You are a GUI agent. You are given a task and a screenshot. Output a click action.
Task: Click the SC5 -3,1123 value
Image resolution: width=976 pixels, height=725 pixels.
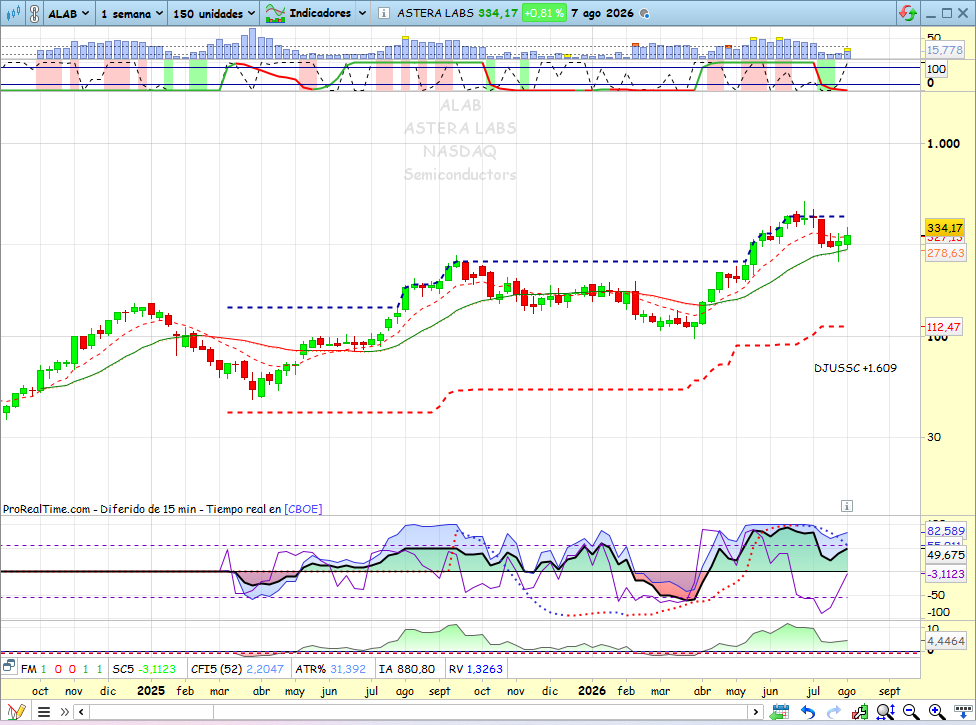click(x=144, y=669)
